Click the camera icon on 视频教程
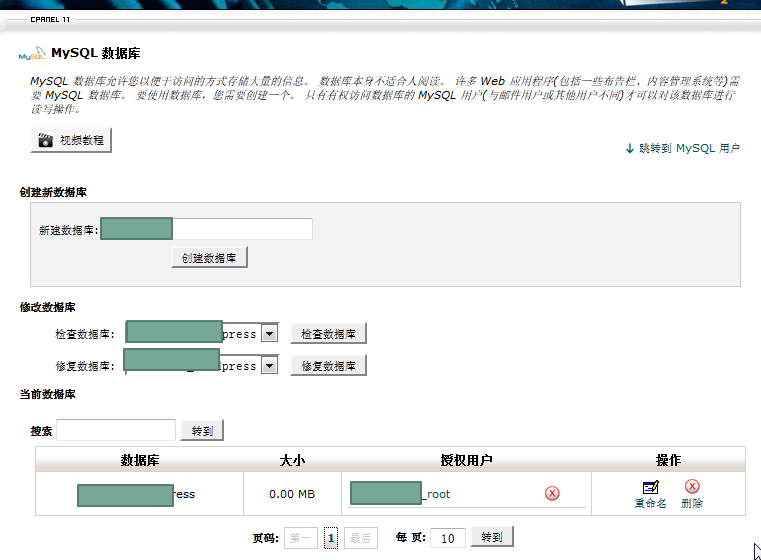The height and width of the screenshot is (560, 761). [x=46, y=140]
